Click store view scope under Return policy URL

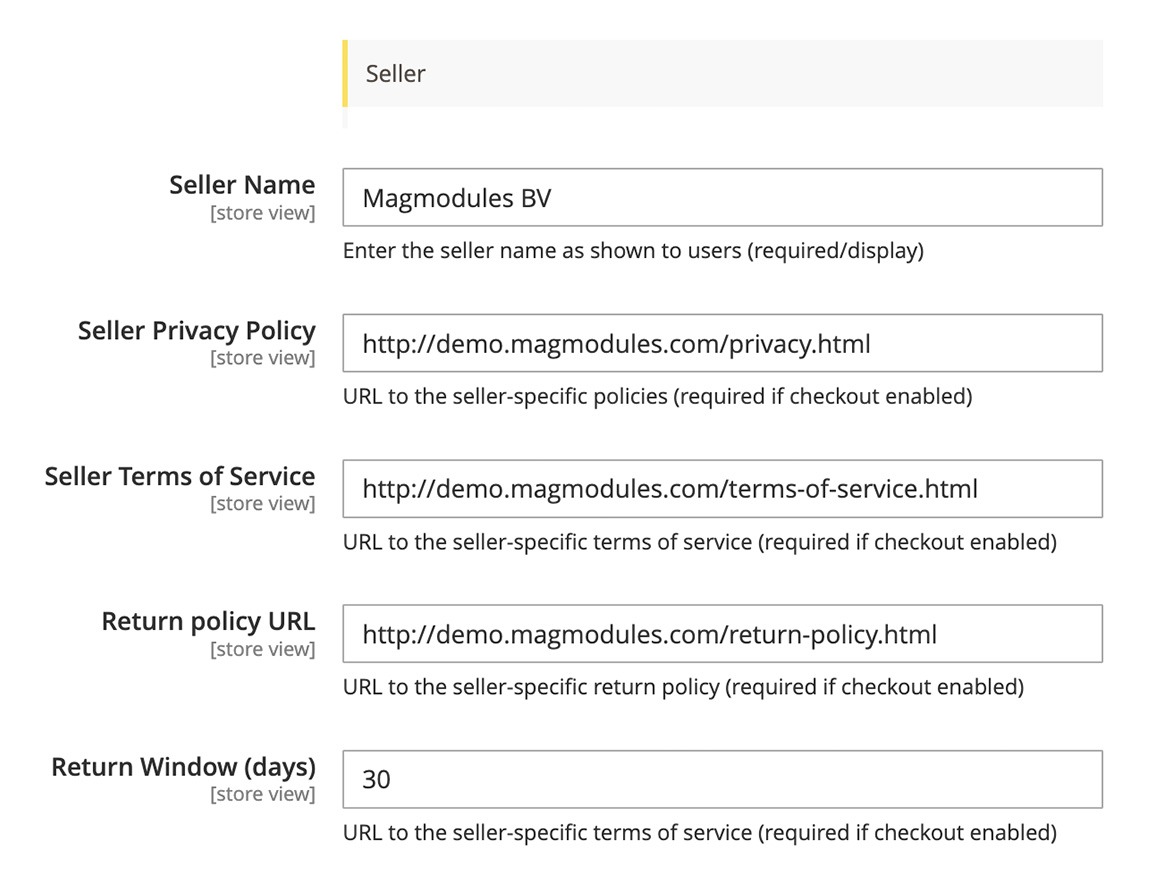(262, 649)
